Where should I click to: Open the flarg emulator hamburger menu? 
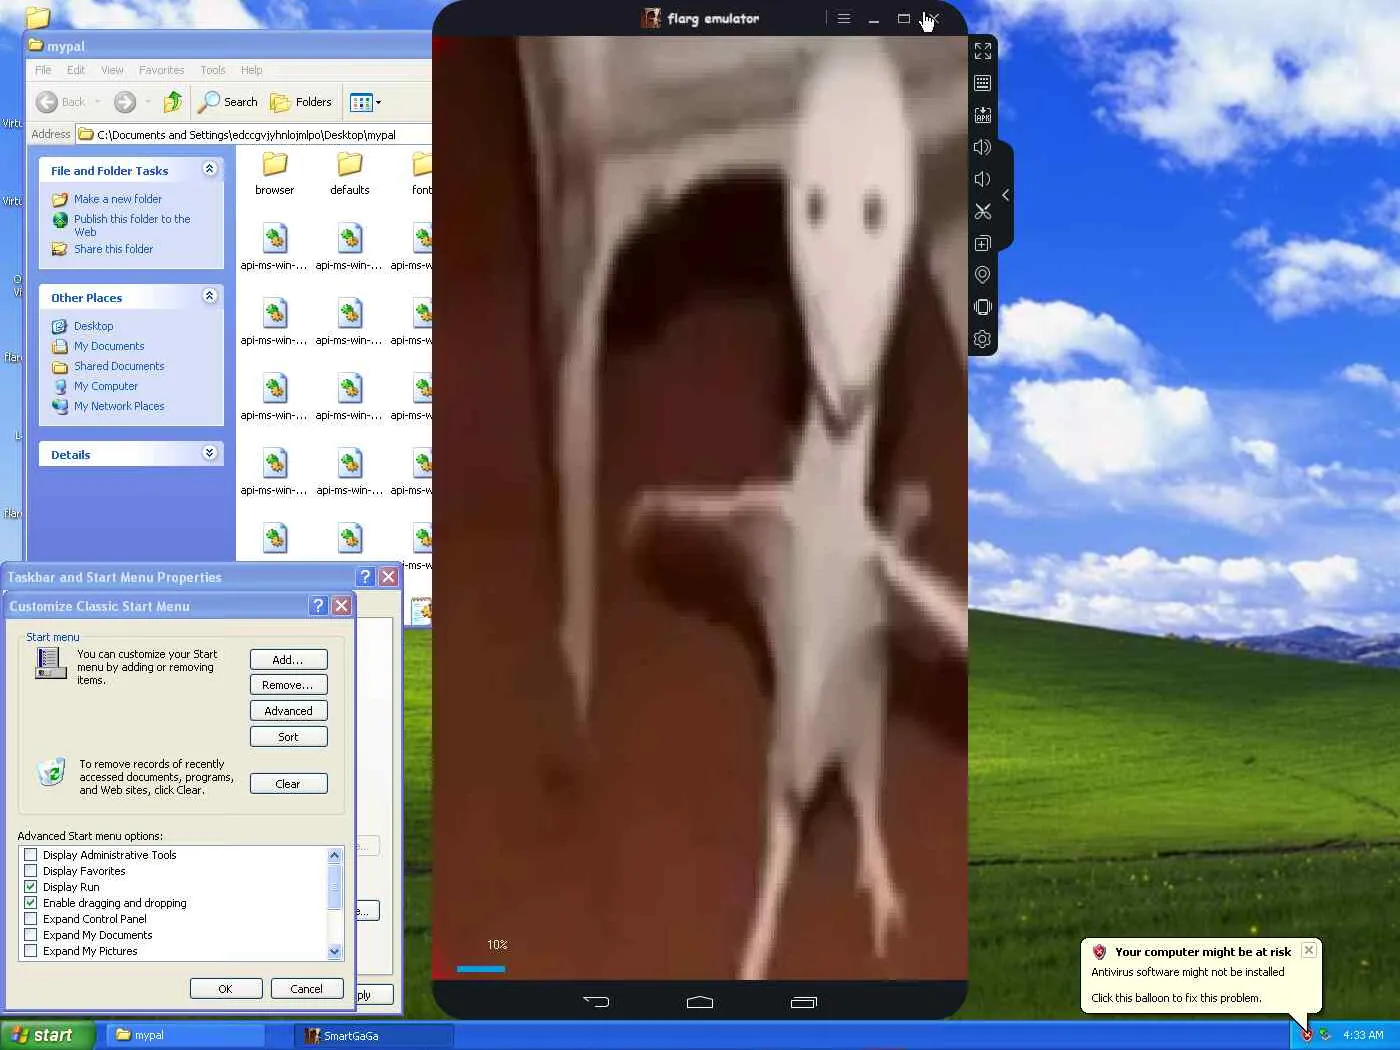click(x=844, y=18)
